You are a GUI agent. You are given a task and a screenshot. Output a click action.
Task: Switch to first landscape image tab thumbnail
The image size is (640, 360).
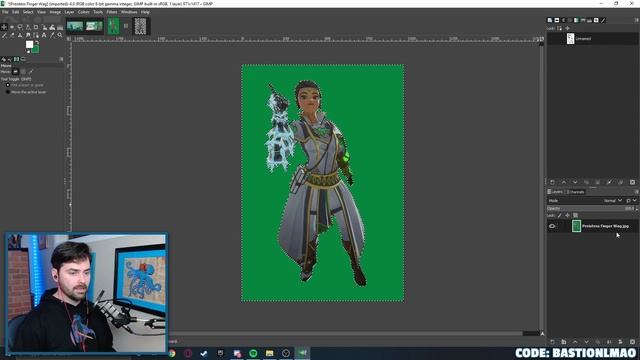[x=75, y=27]
